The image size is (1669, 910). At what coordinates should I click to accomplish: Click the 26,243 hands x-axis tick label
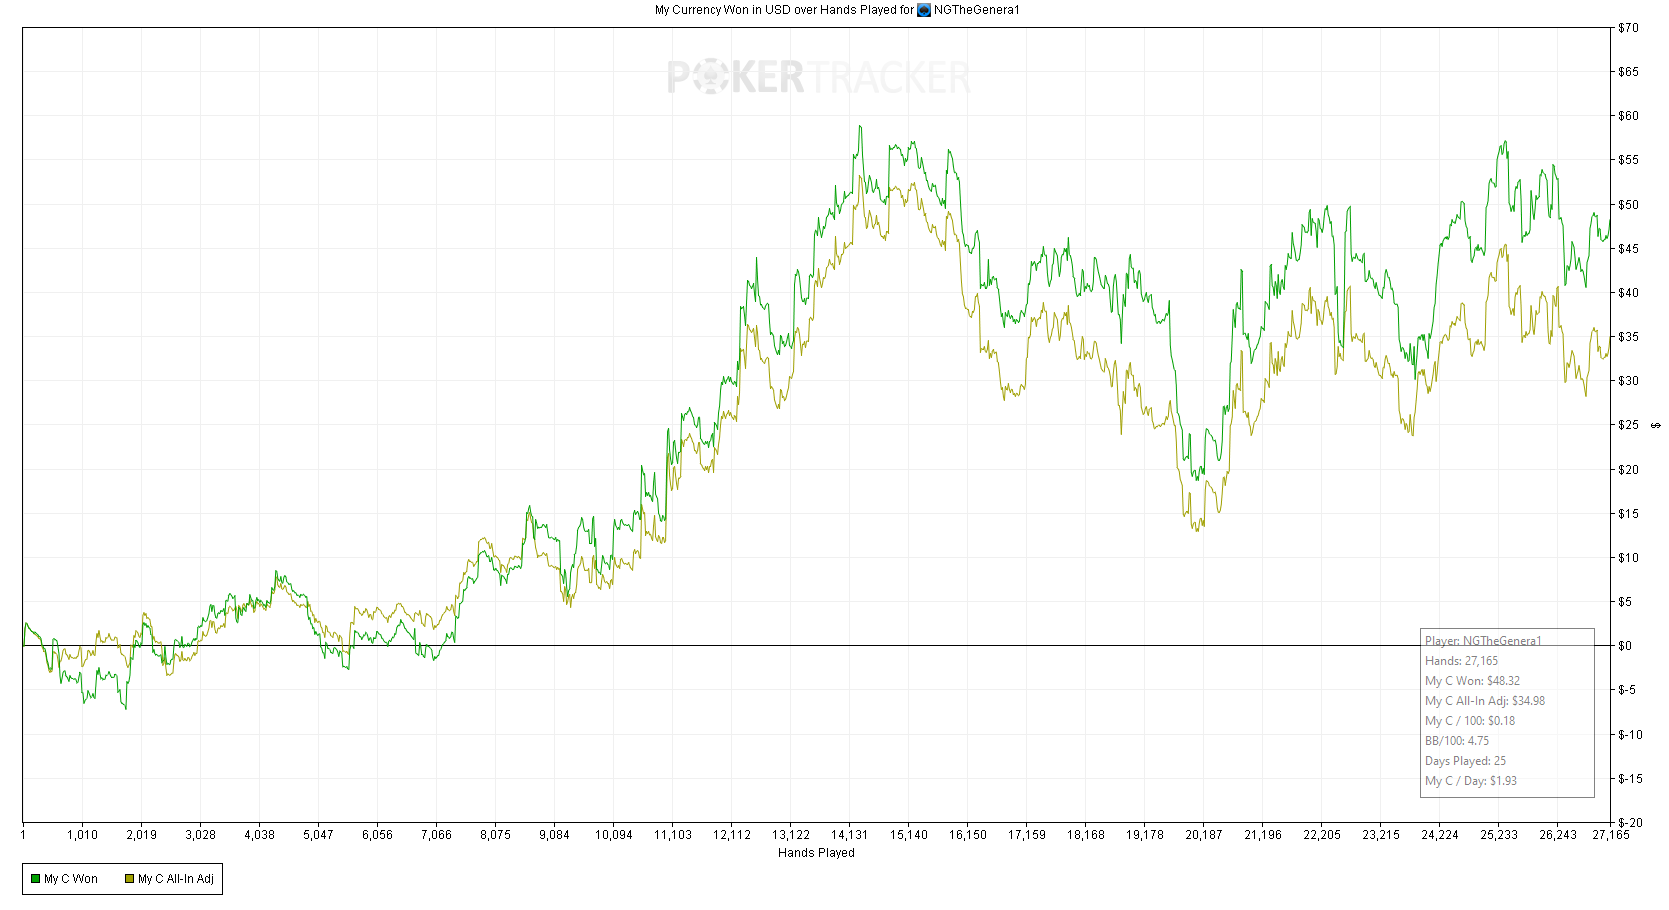coord(1558,835)
